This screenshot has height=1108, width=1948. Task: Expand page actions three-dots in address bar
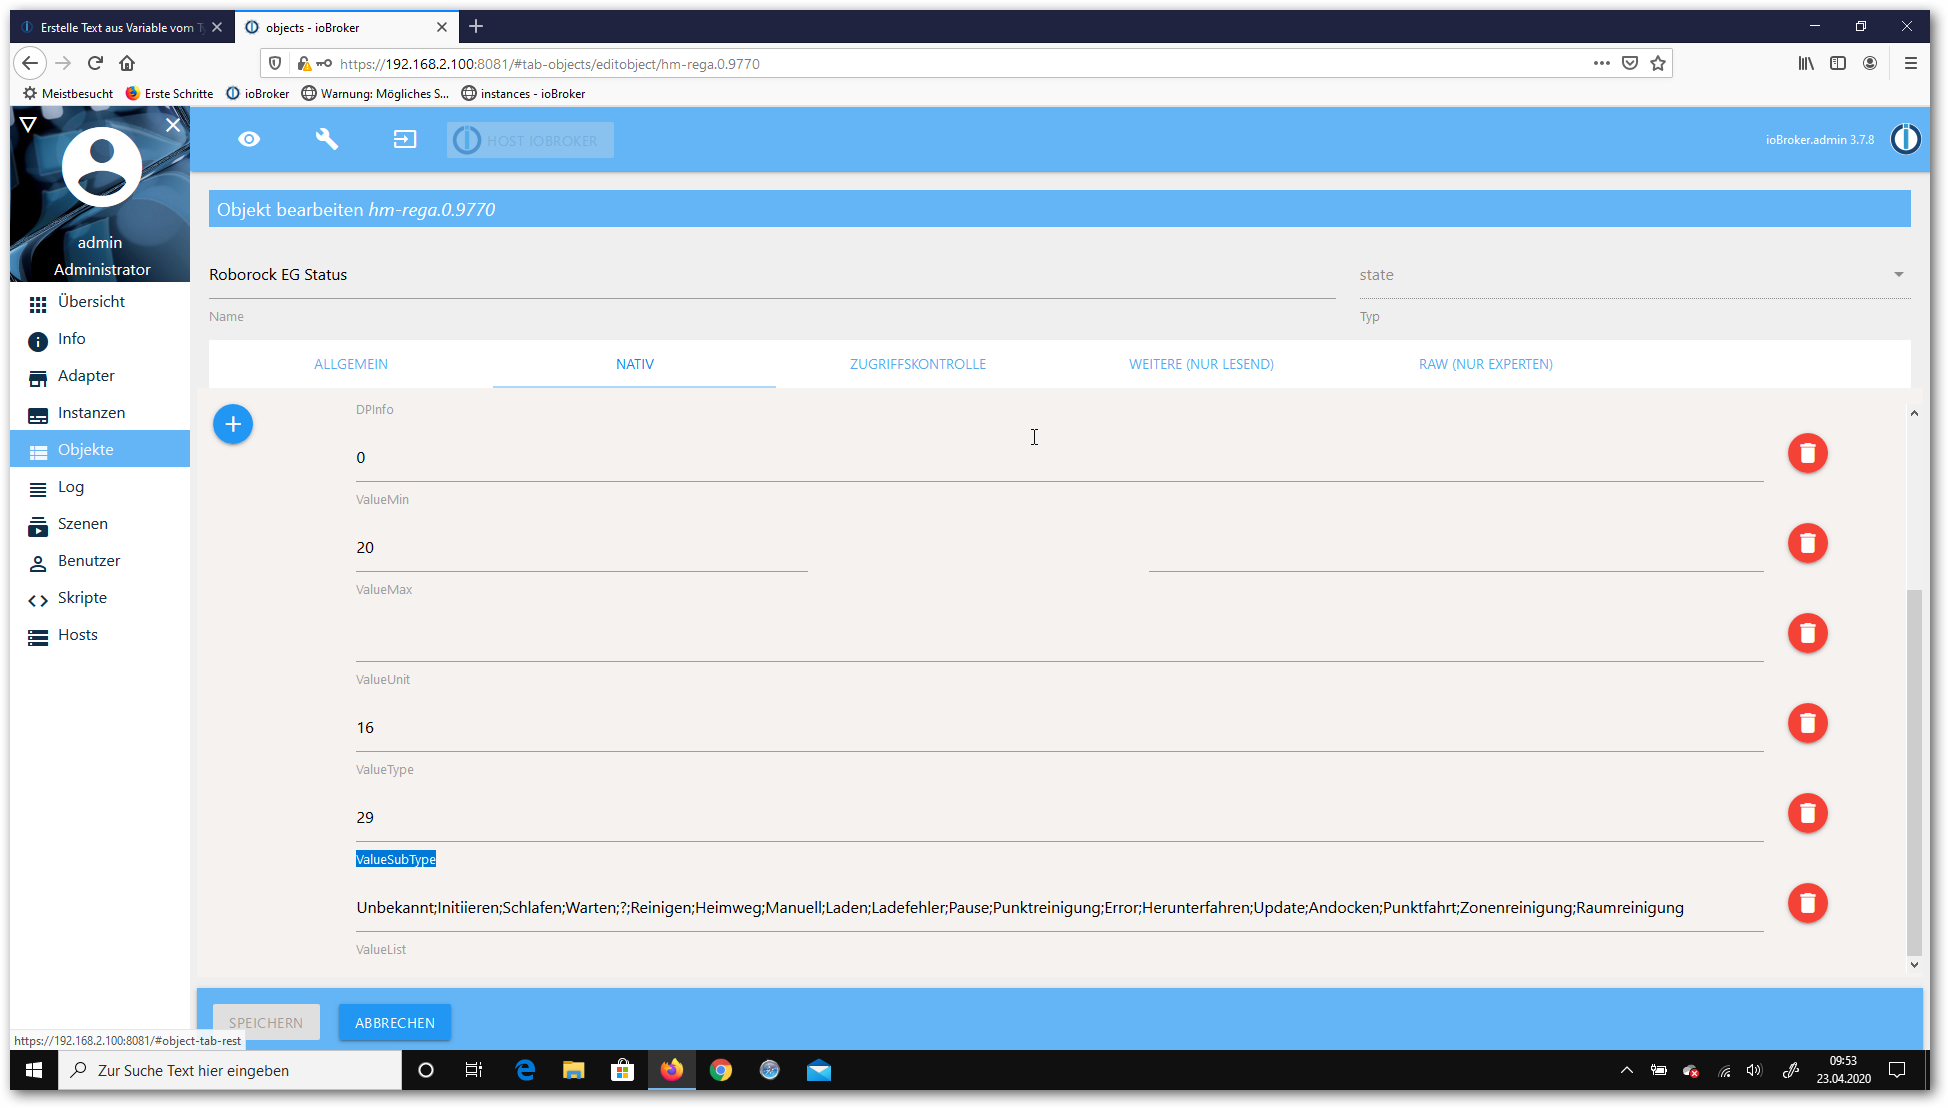click(1601, 63)
